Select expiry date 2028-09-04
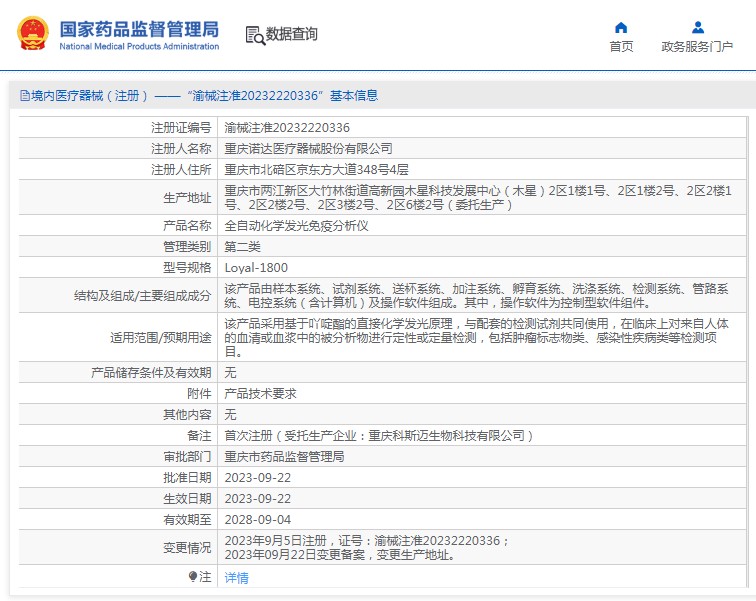 [258, 520]
